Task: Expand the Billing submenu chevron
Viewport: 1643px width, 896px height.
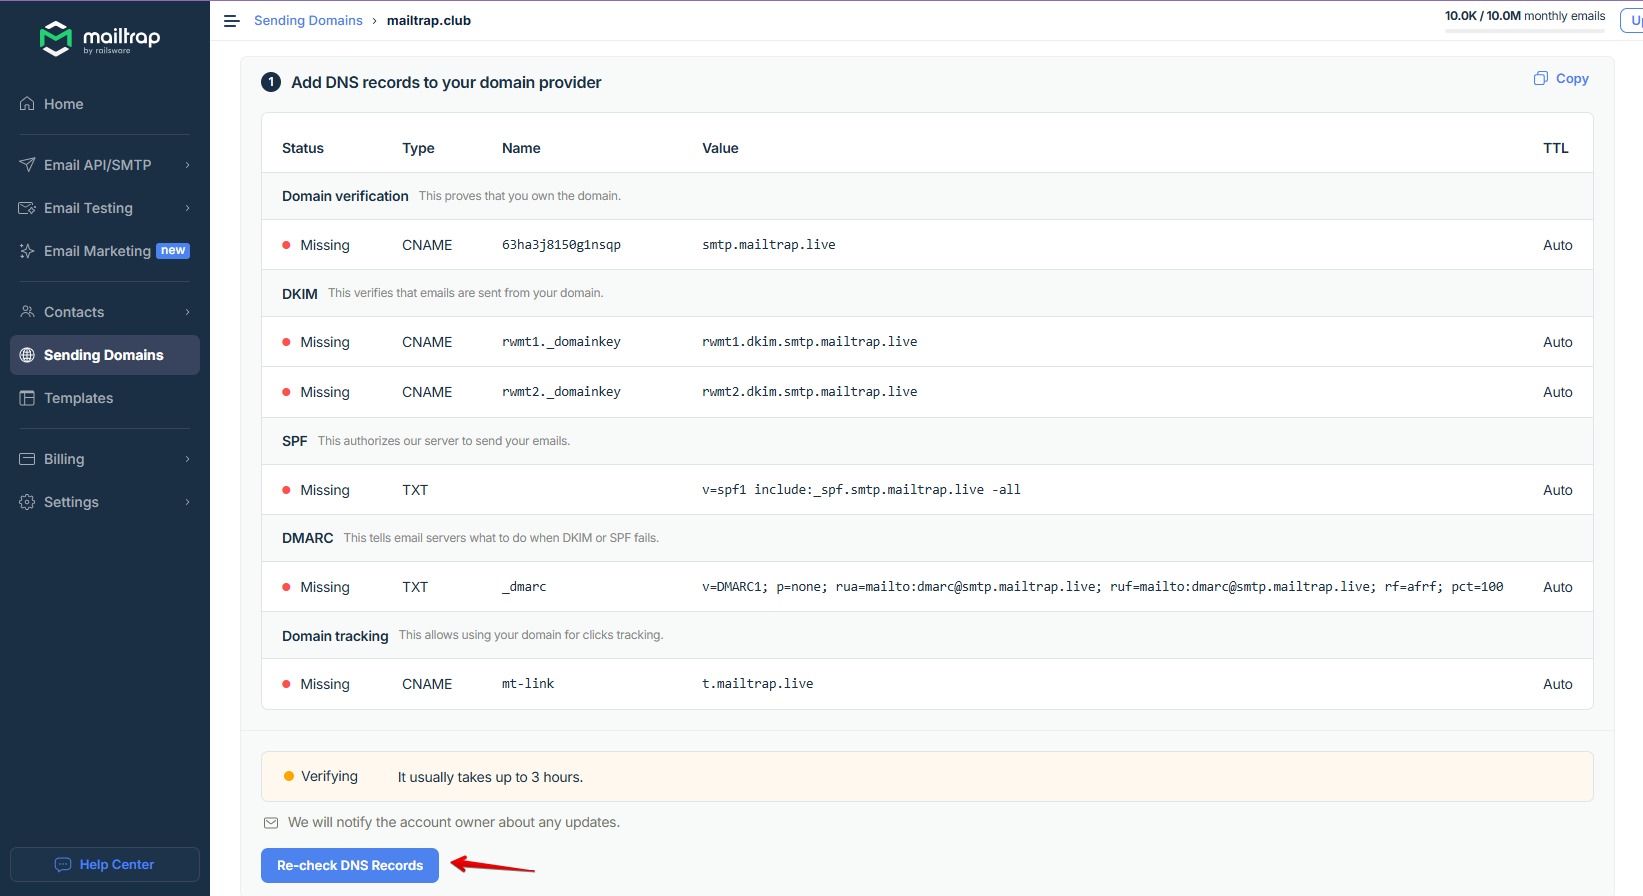Action: (x=187, y=459)
